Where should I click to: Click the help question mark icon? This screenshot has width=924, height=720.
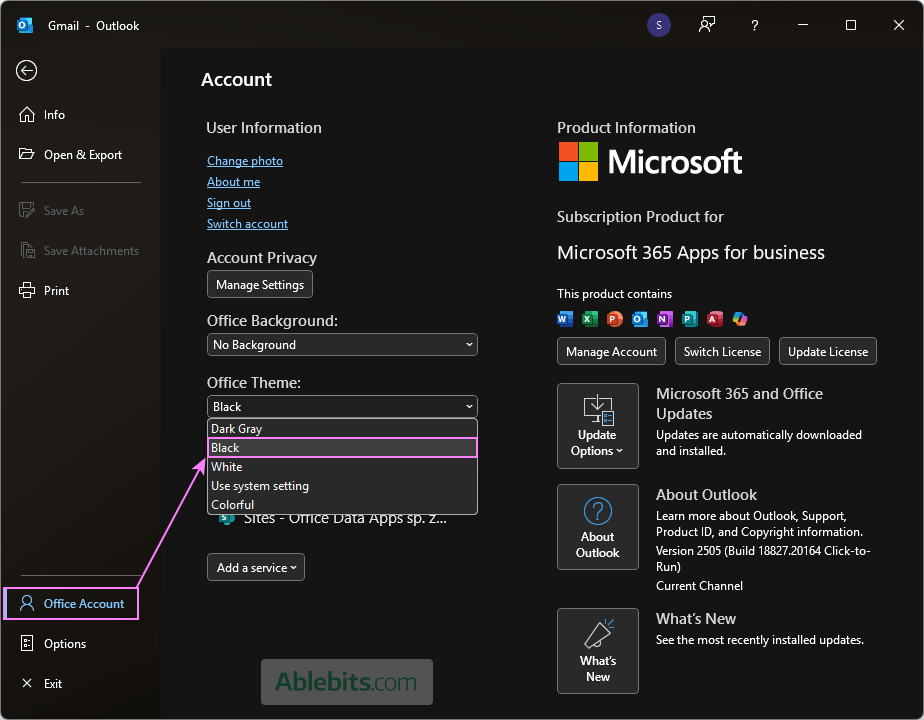(x=754, y=25)
